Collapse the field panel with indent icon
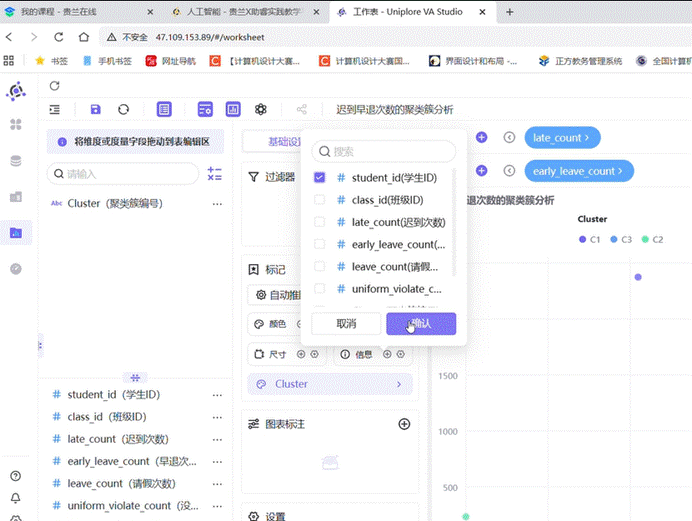This screenshot has width=692, height=521. (55, 109)
